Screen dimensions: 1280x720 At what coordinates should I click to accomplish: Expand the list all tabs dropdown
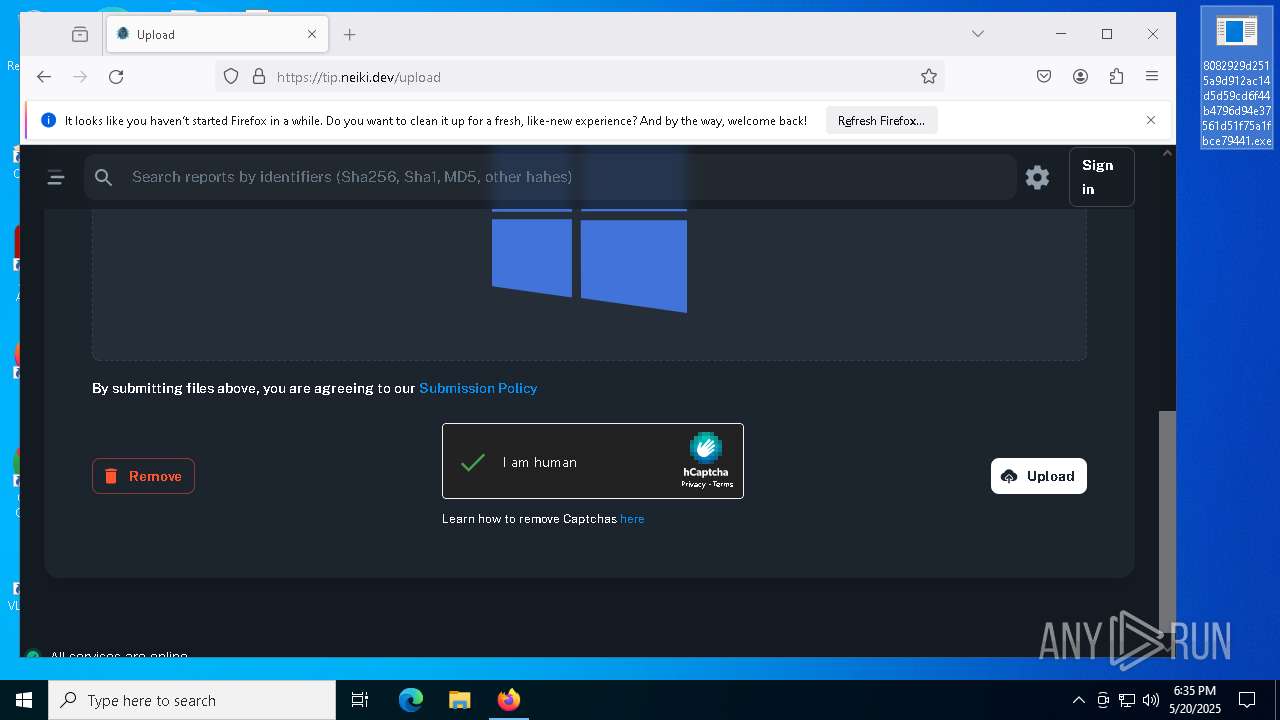pyautogui.click(x=978, y=34)
